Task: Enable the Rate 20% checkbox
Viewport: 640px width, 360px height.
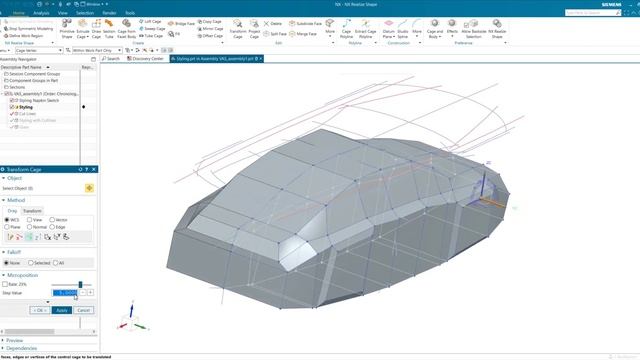Action: coord(5,284)
